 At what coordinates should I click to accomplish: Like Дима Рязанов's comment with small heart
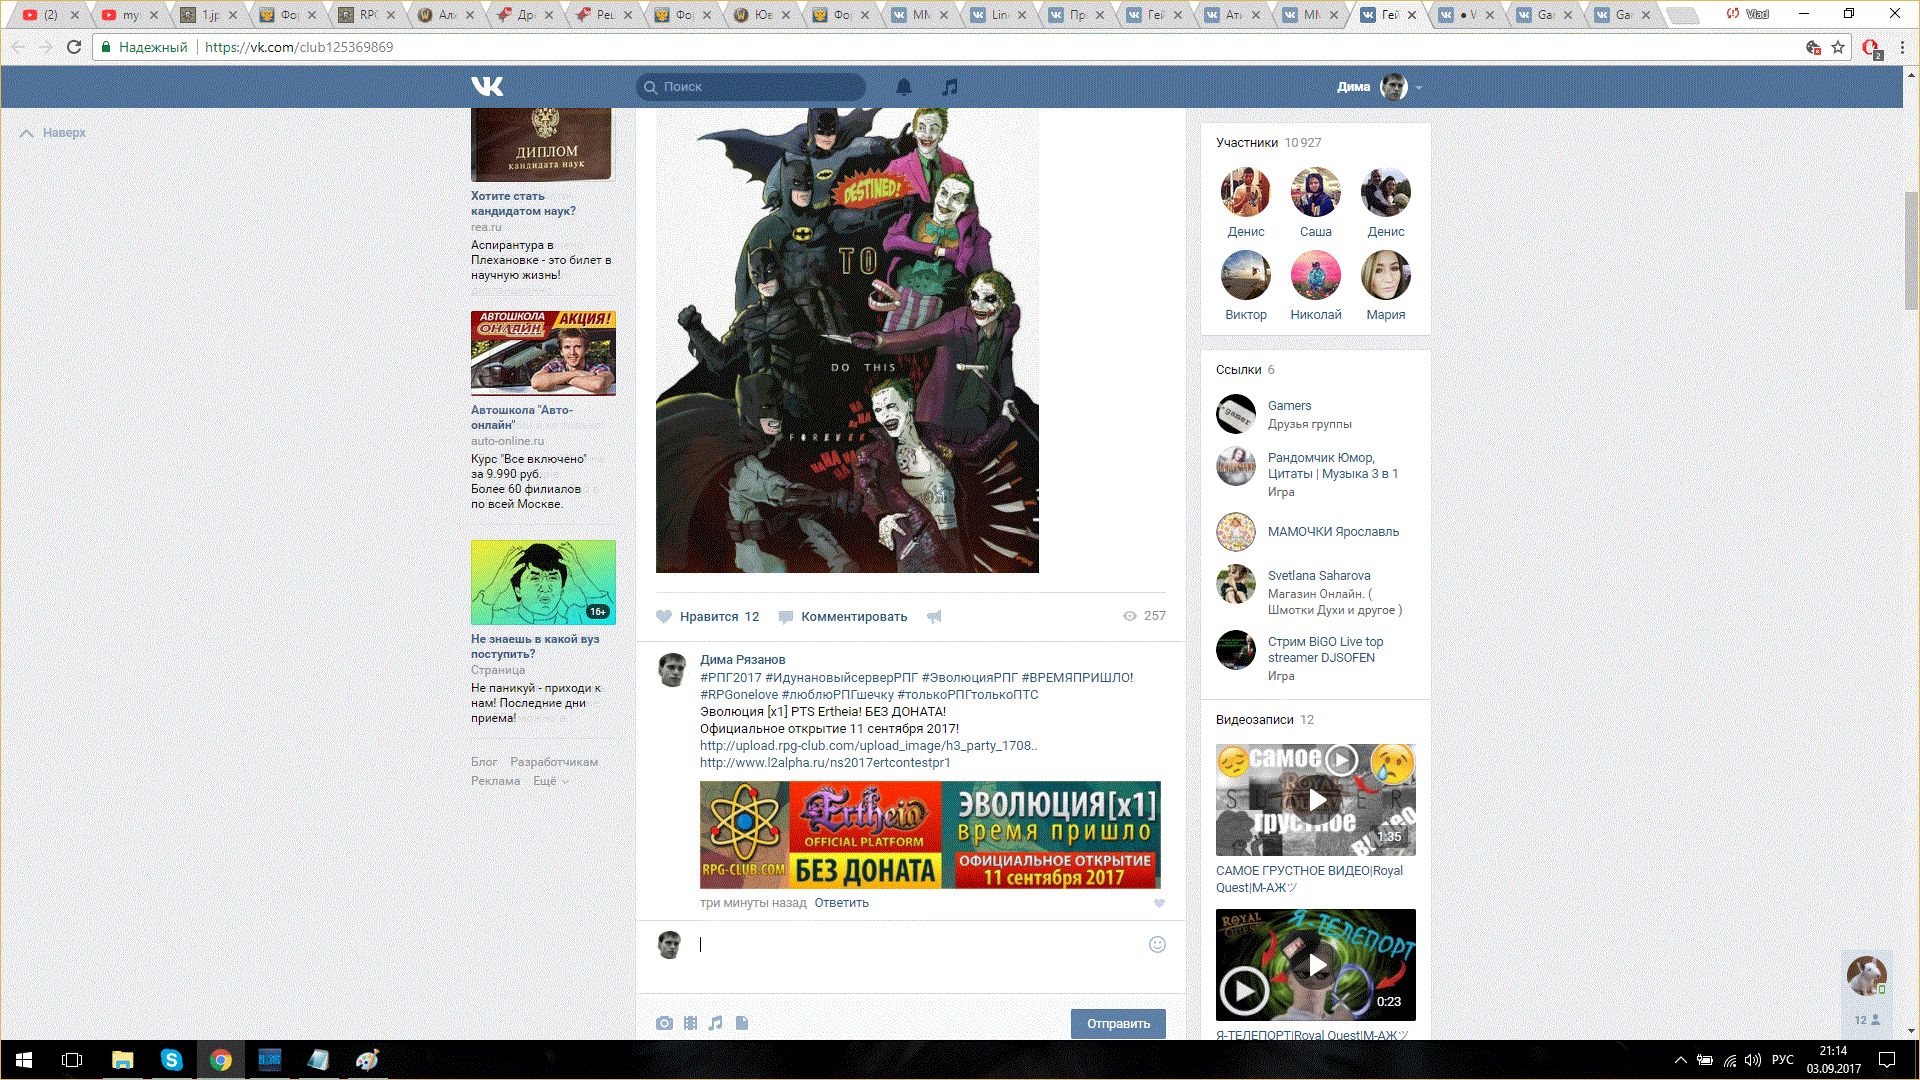pos(1159,903)
